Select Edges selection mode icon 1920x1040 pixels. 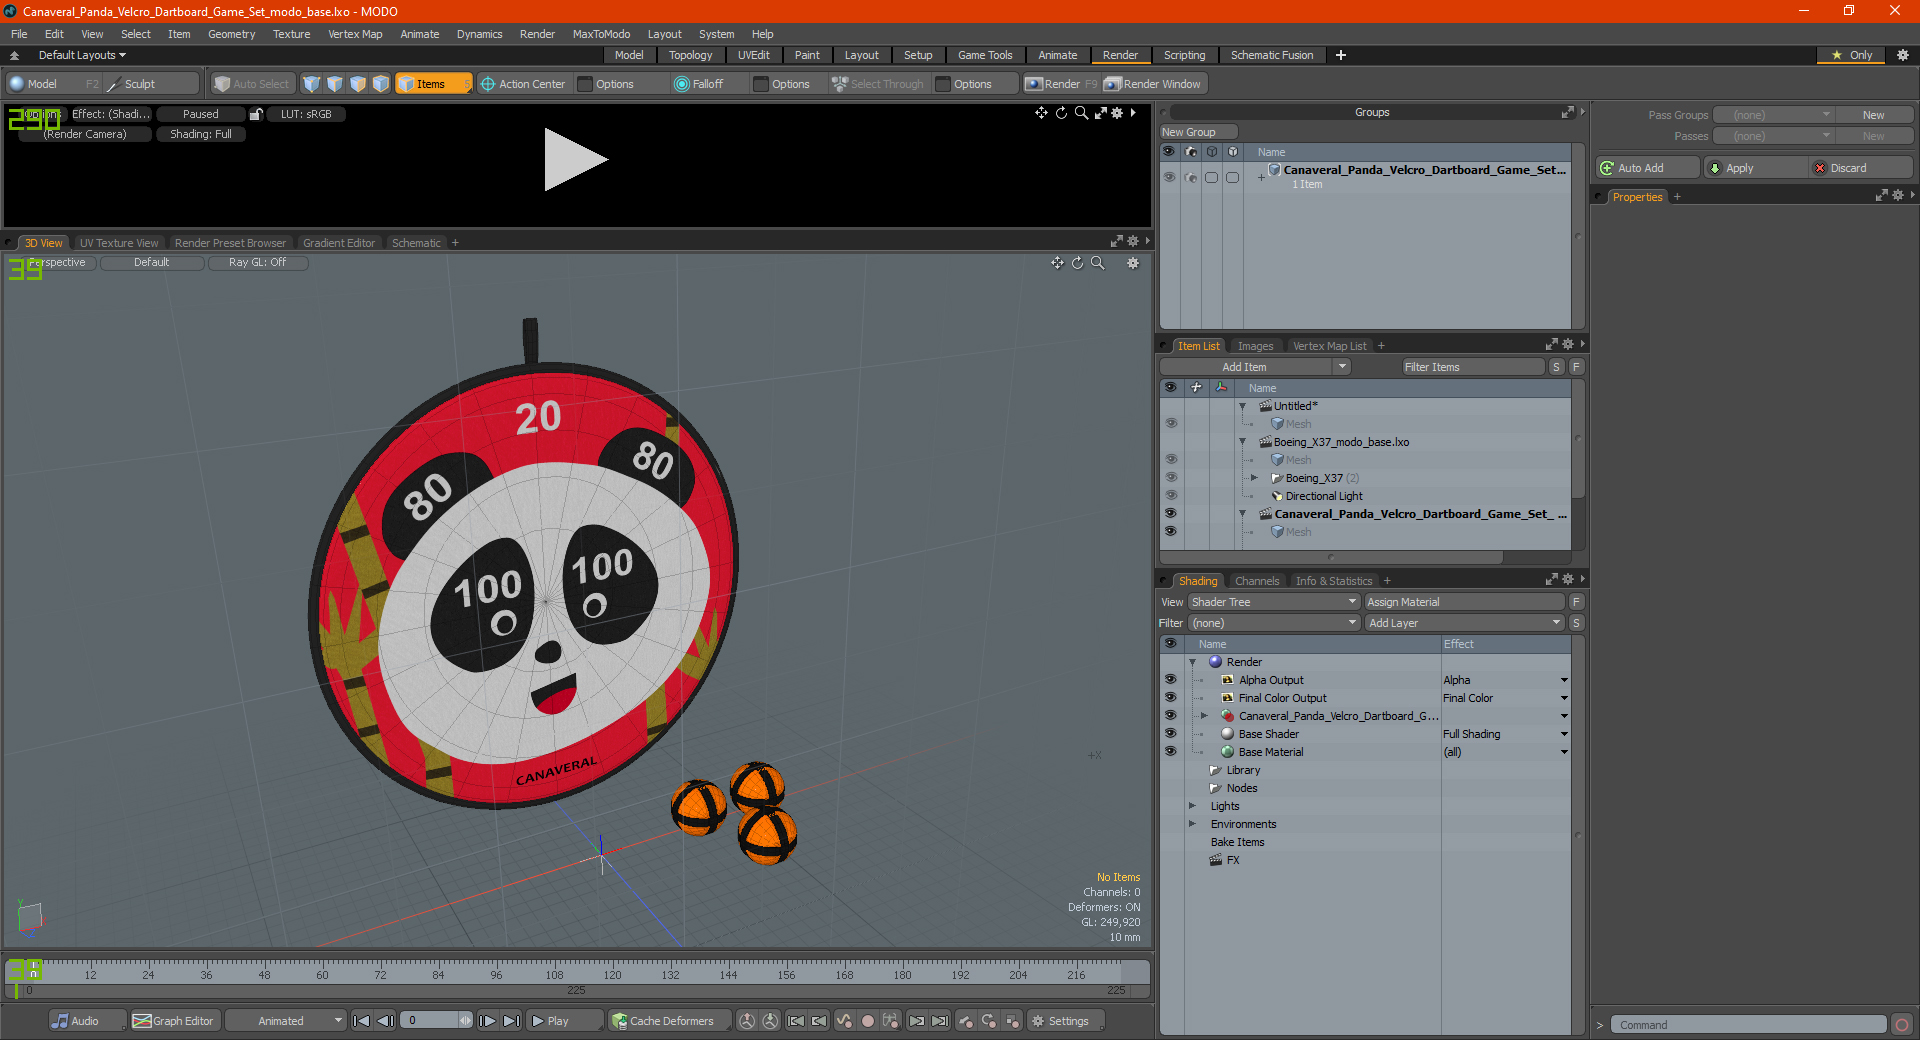335,84
